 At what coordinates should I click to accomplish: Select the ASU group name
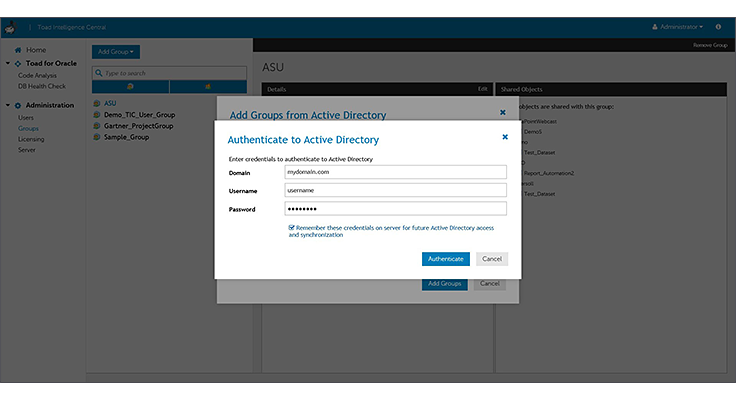pos(110,103)
